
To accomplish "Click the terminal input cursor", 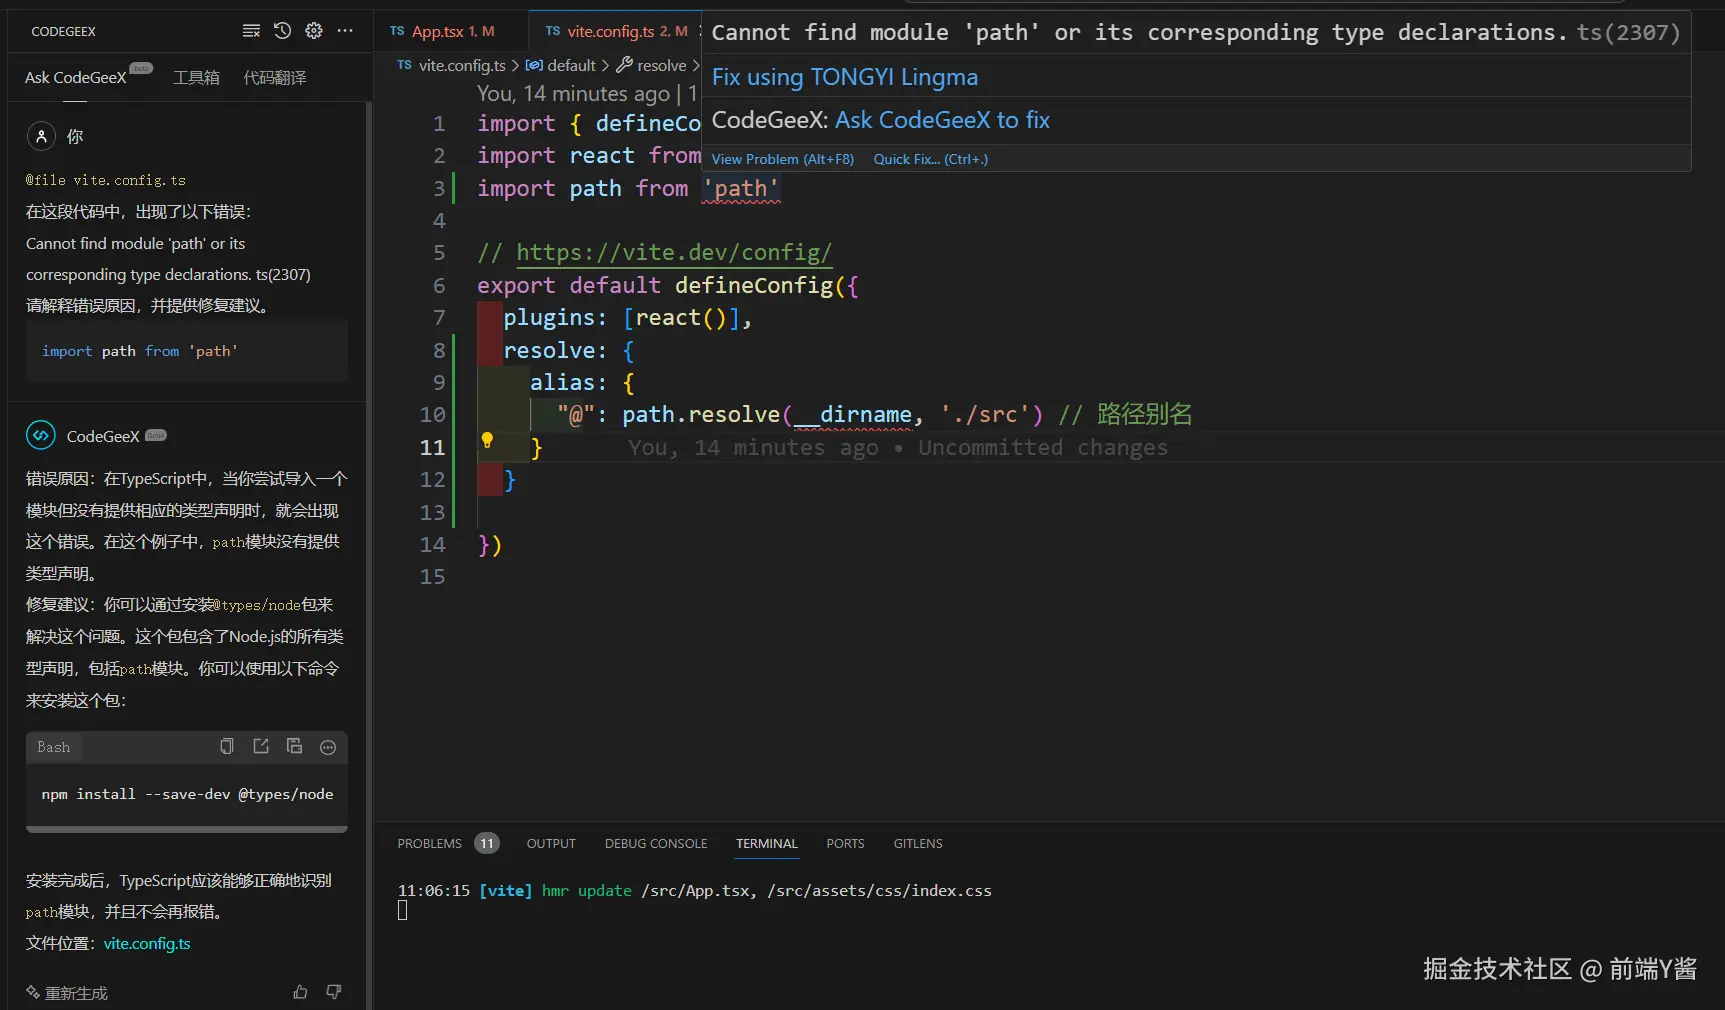I will click(x=402, y=910).
